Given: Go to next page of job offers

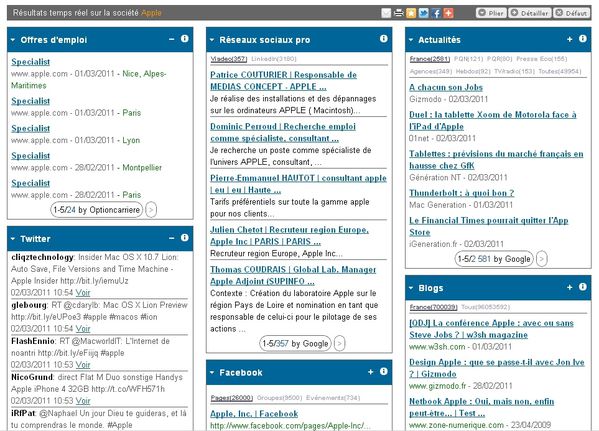Looking at the screenshot, I should [151, 210].
